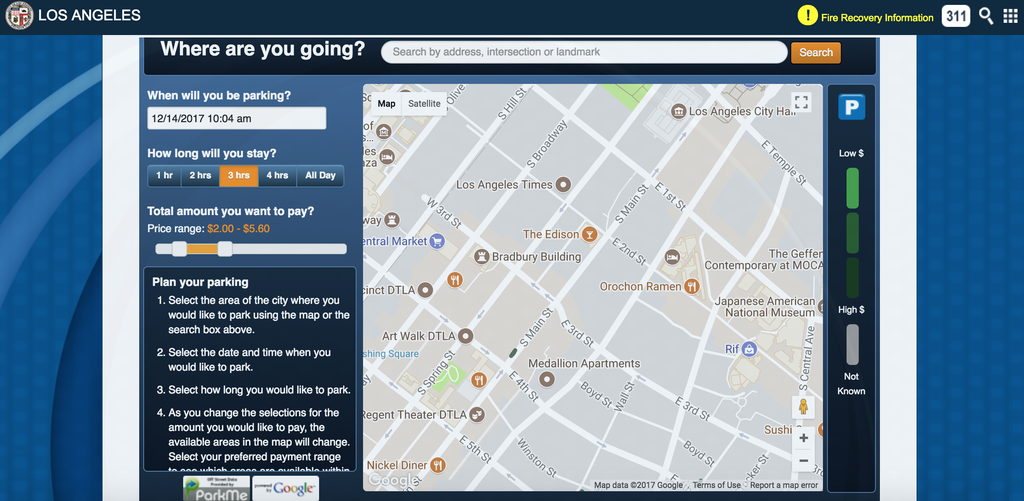Select 2 hrs stay duration
Viewport: 1024px width, 501px height.
[200, 176]
